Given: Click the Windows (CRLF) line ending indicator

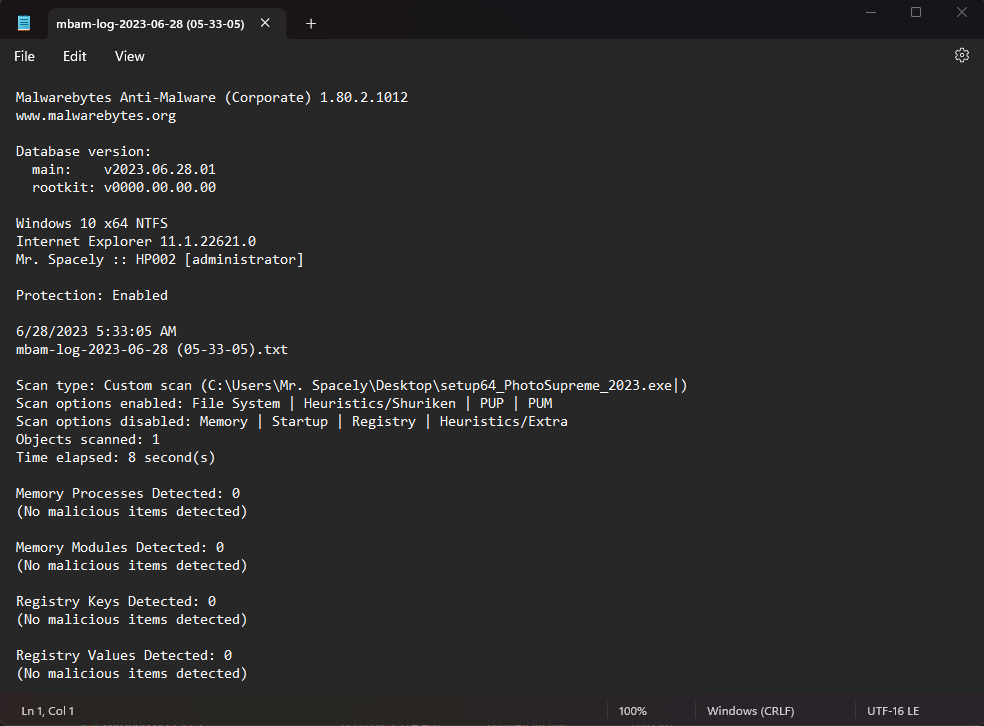Looking at the screenshot, I should tap(751, 711).
